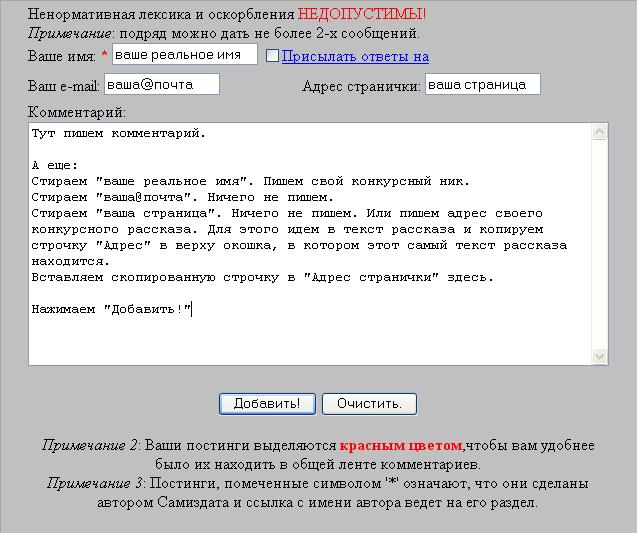Click the 'Комментарий:' label
Image resolution: width=638 pixels, height=533 pixels.
77,111
